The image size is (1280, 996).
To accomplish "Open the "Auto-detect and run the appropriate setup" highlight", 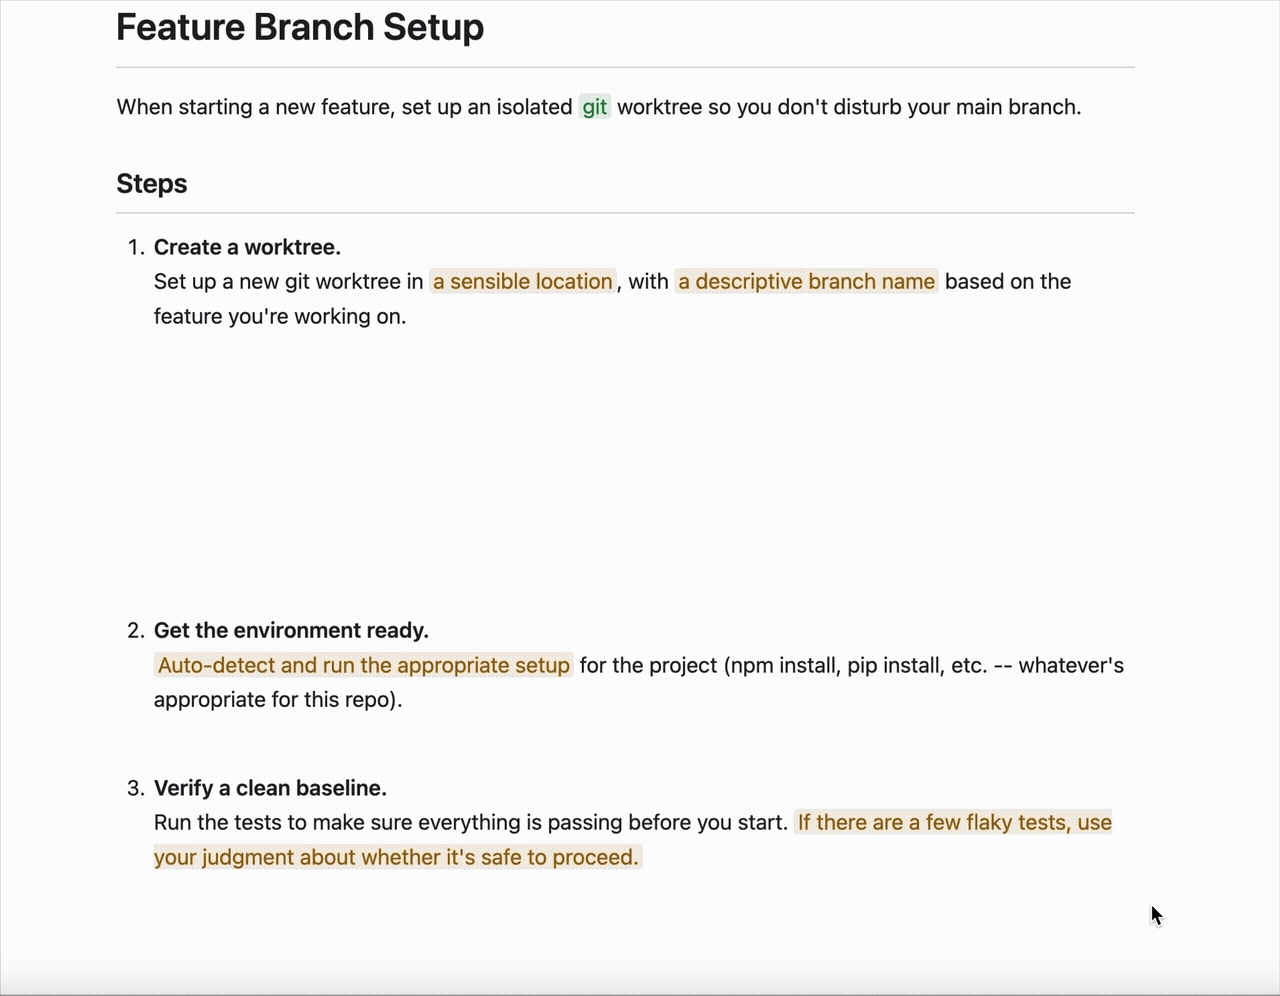I will point(364,666).
